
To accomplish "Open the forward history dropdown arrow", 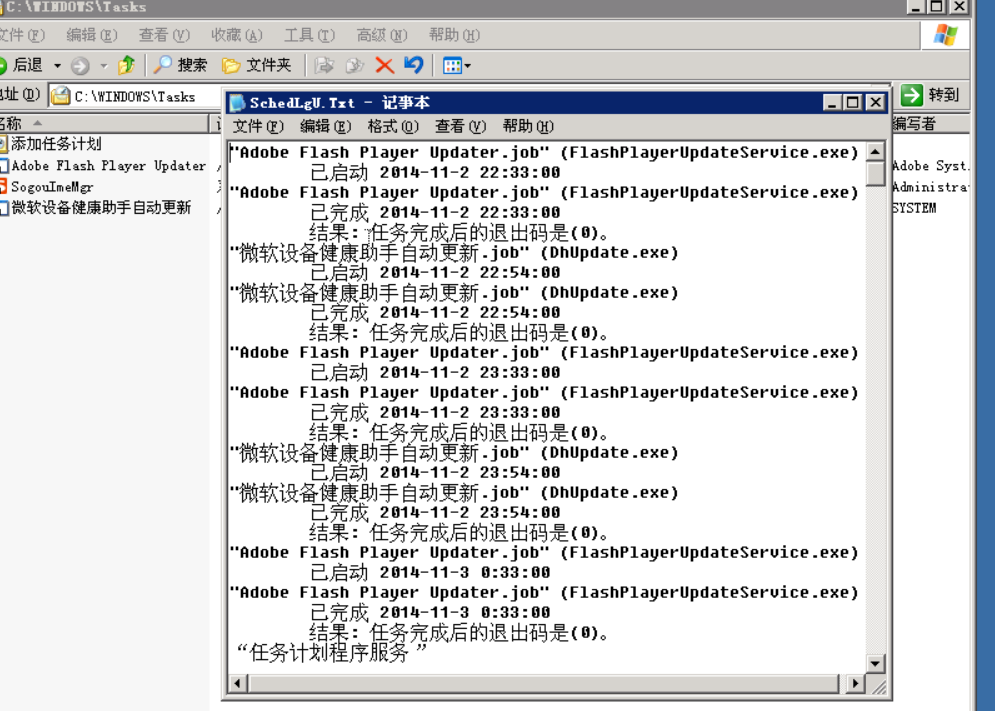I will pyautogui.click(x=103, y=65).
